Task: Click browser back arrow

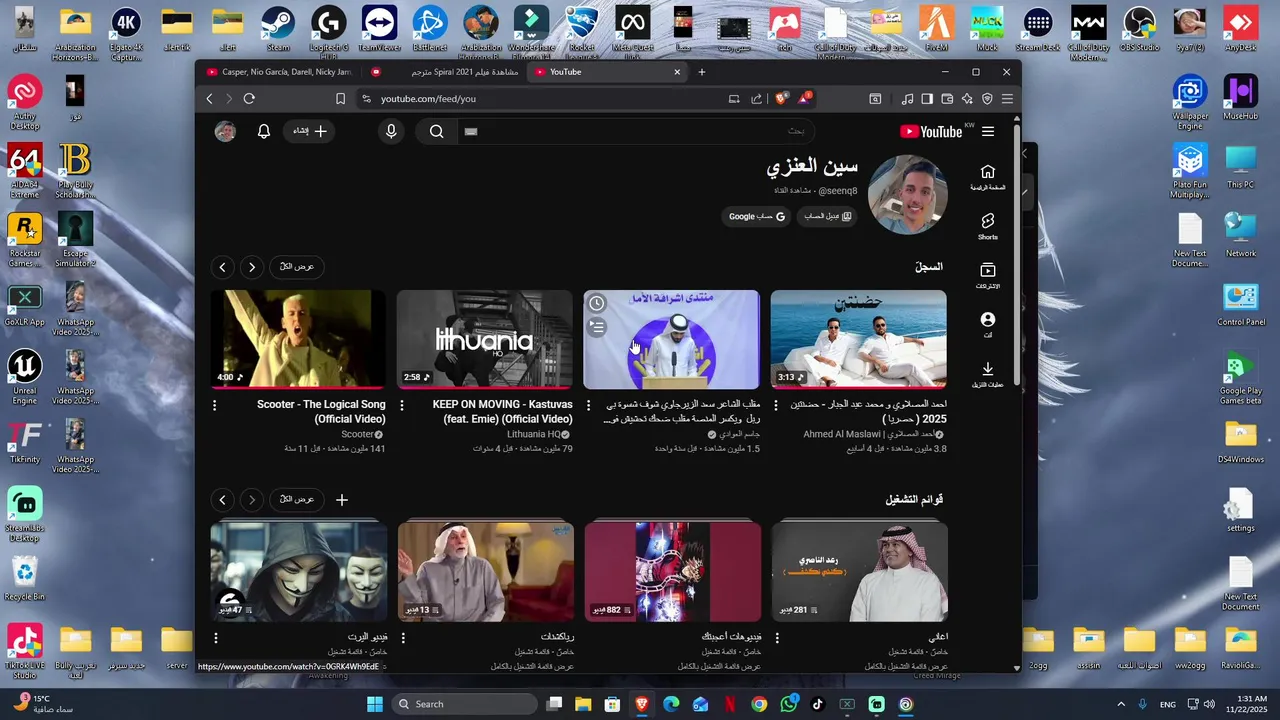Action: click(209, 99)
